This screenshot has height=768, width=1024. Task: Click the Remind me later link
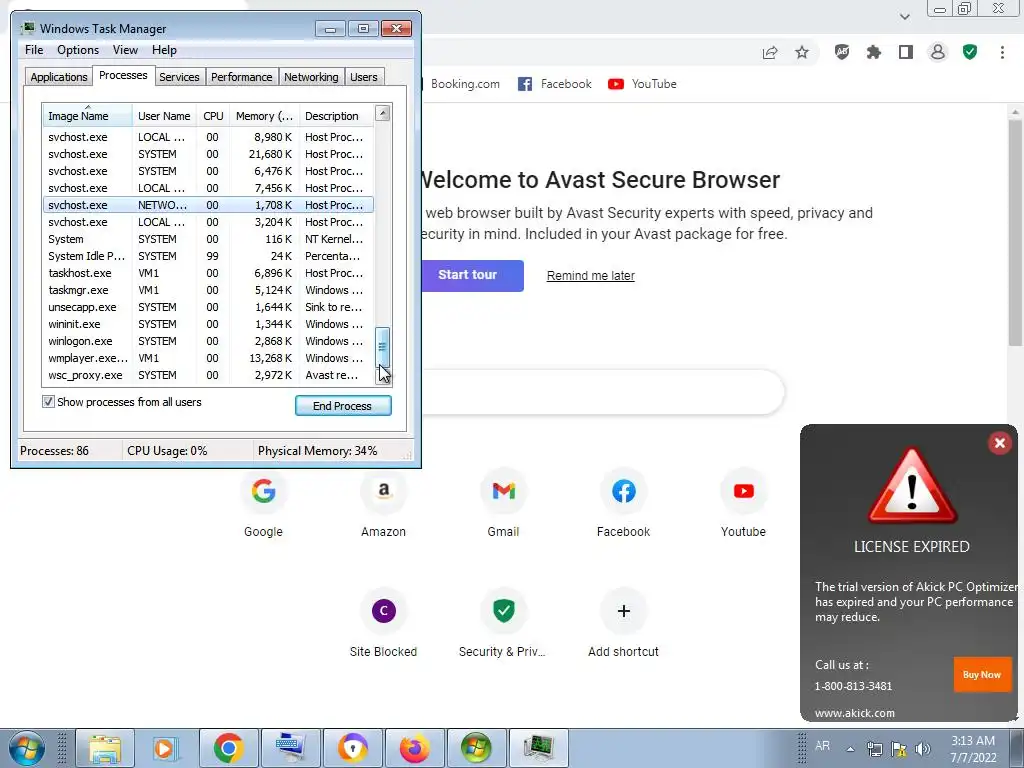(590, 276)
